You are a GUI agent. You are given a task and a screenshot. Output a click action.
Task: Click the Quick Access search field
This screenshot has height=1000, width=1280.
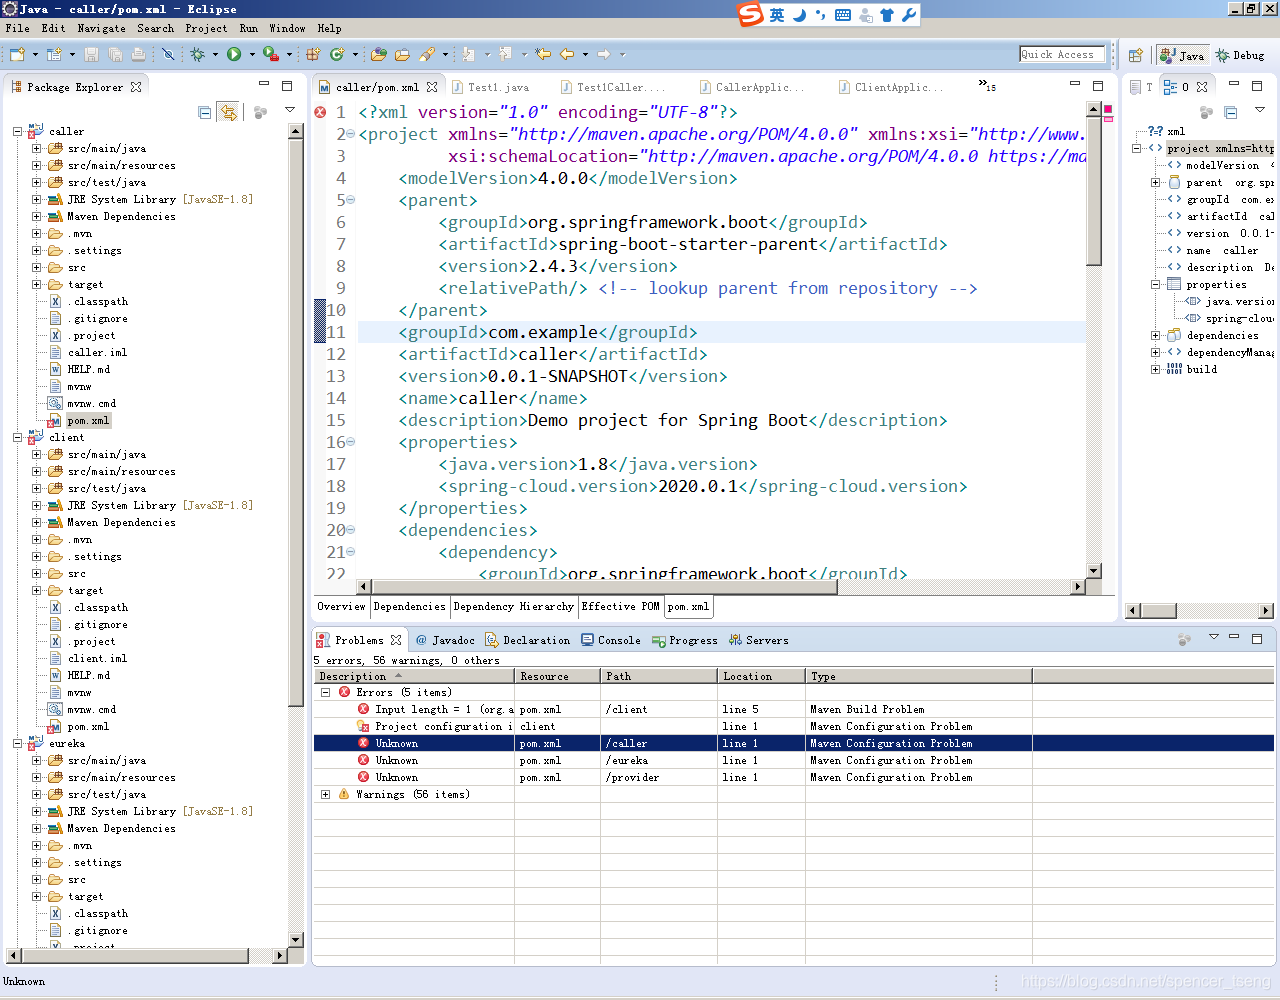[x=1062, y=54]
